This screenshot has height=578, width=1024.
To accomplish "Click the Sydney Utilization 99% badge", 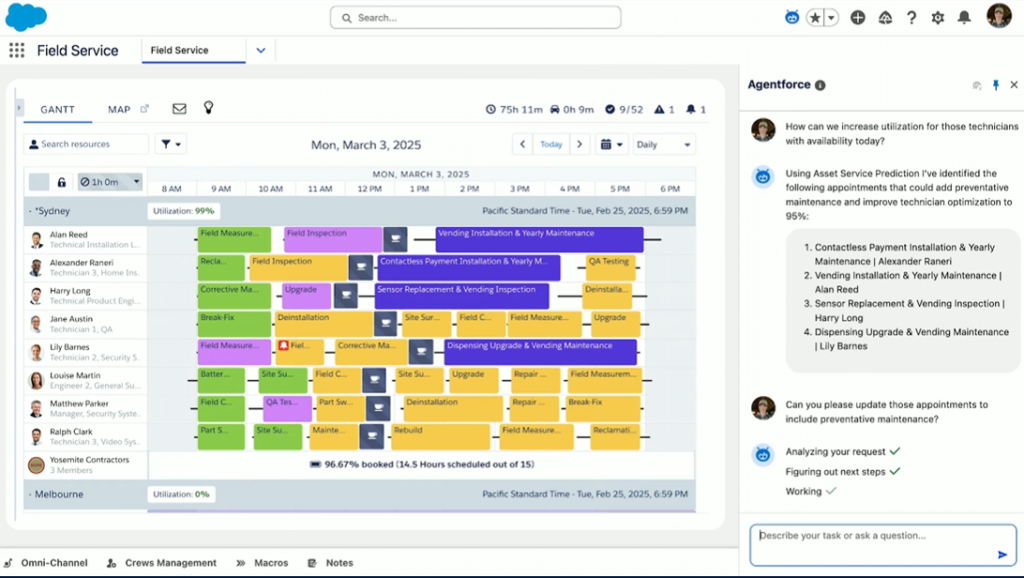I will 184,211.
